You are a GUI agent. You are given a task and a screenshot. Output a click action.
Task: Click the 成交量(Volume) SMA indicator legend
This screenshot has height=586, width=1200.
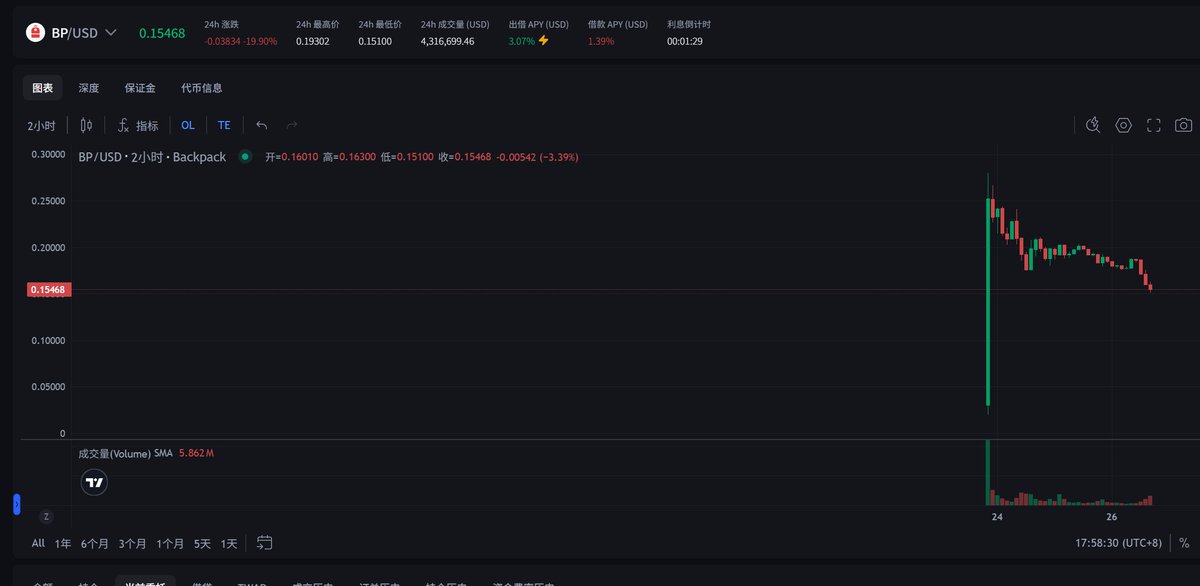coord(126,453)
